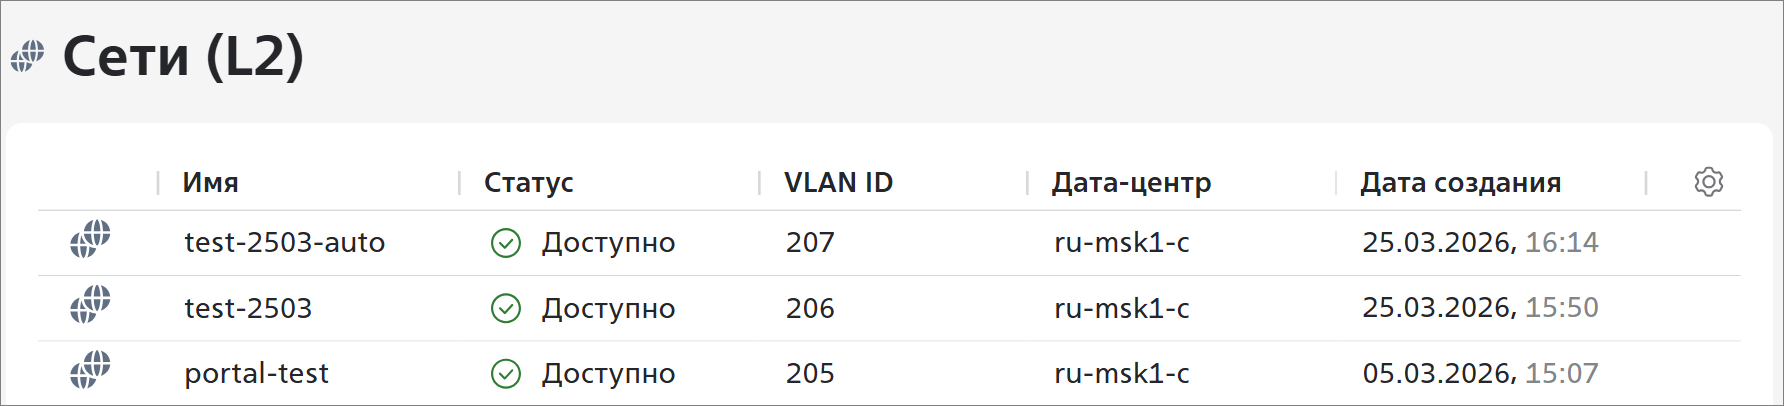Click green status checkmark for portal-test

[506, 374]
